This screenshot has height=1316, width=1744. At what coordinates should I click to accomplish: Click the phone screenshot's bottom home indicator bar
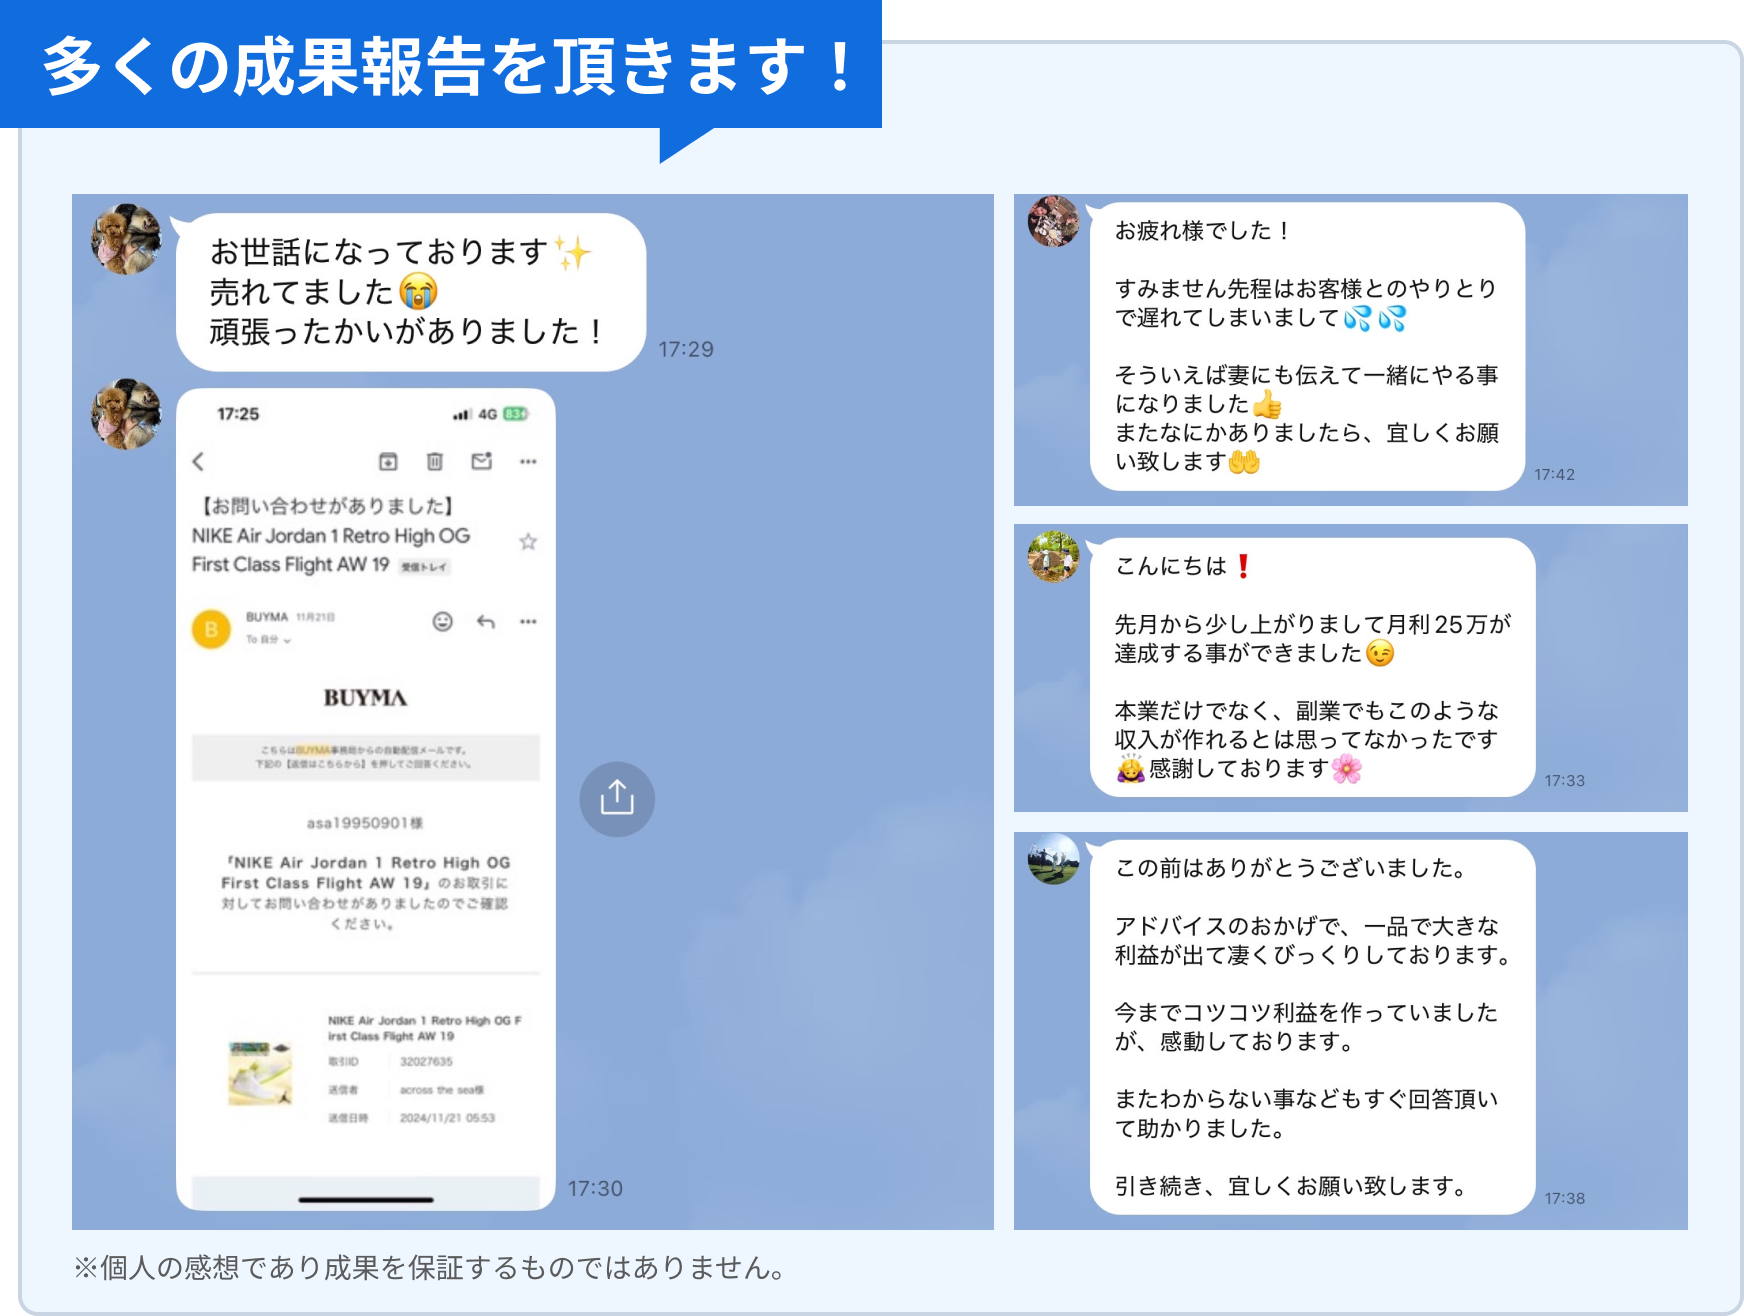click(x=366, y=1199)
